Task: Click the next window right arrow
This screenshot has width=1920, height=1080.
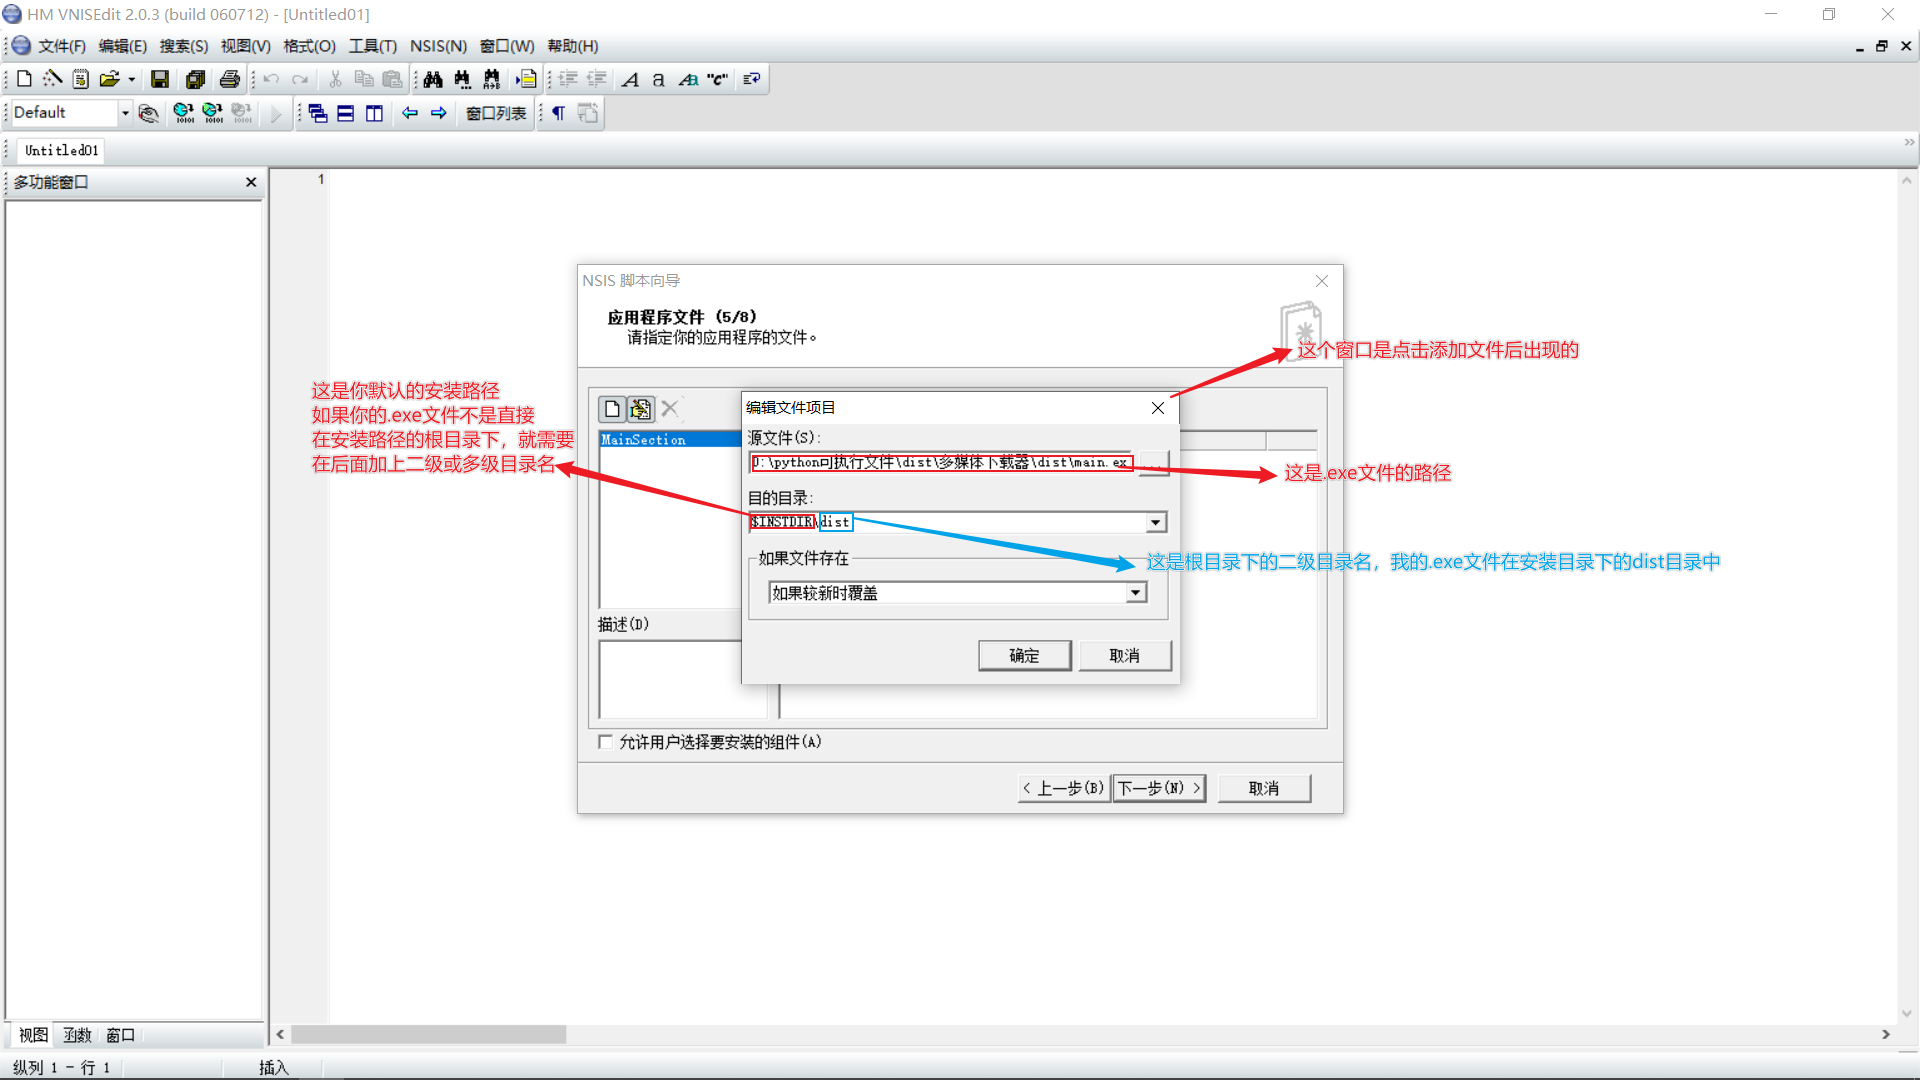Action: 439,113
